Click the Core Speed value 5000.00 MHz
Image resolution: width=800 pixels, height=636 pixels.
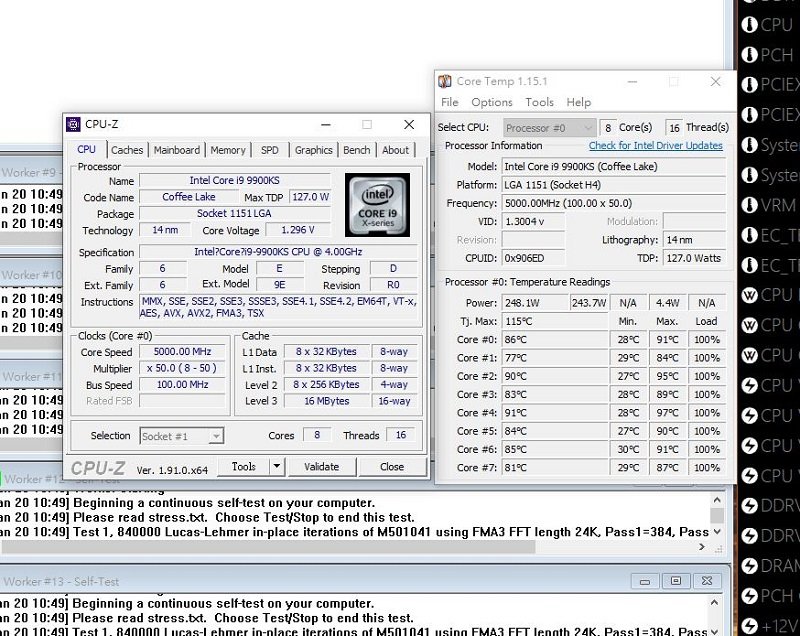point(182,351)
